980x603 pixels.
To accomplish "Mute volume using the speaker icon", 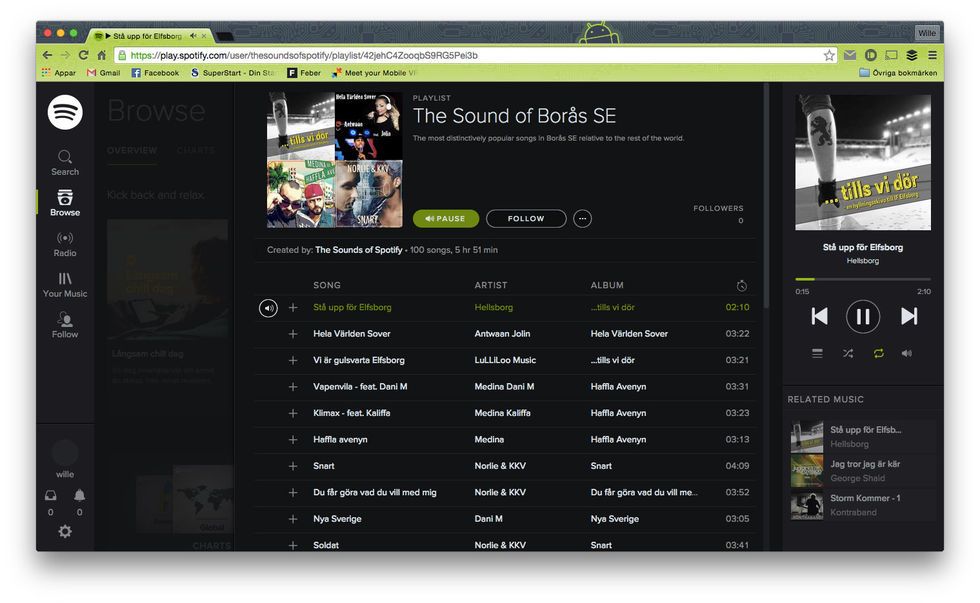I will tap(907, 353).
